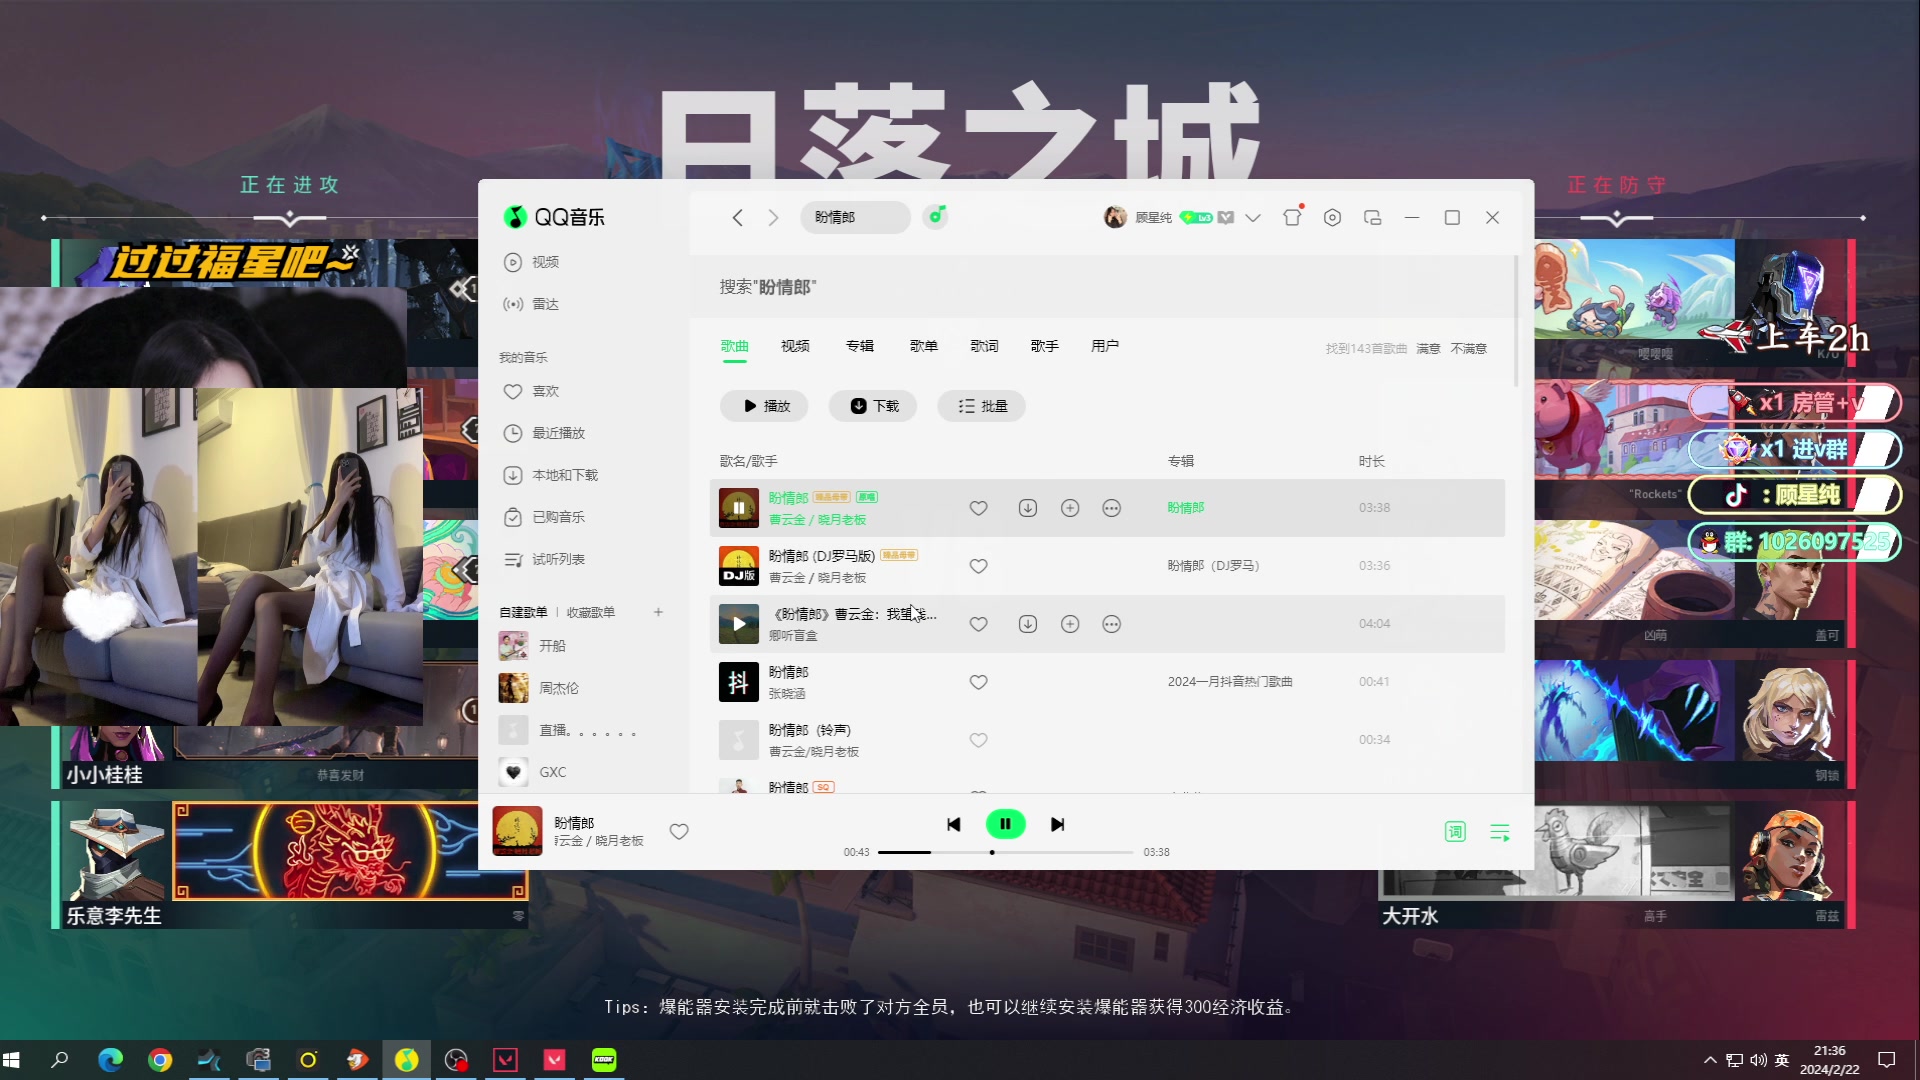Open the 周杰伦 playlist
Viewport: 1920px width, 1080px height.
click(538, 688)
